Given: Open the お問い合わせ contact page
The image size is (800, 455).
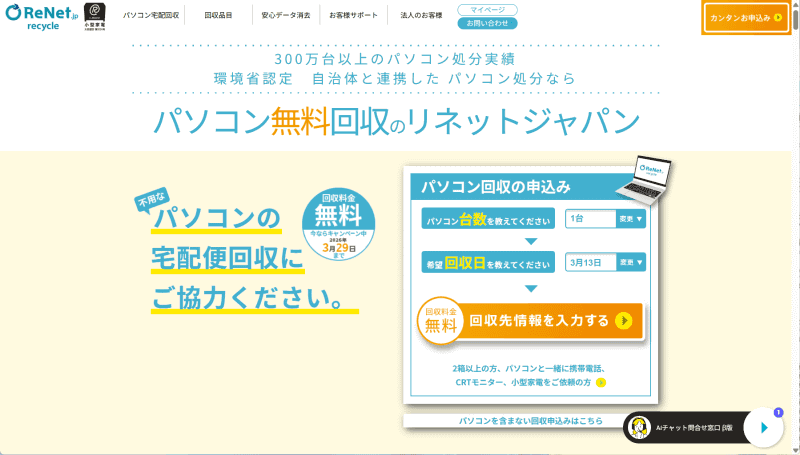Looking at the screenshot, I should click(x=487, y=23).
